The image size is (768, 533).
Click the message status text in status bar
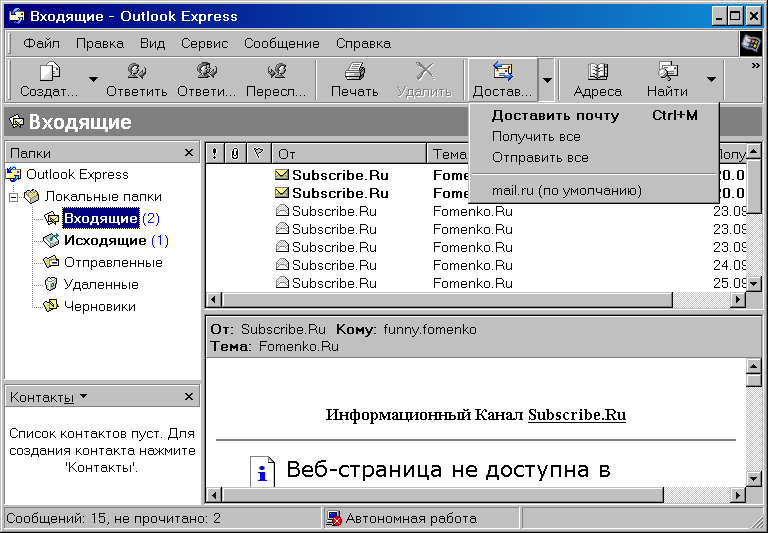tap(114, 519)
